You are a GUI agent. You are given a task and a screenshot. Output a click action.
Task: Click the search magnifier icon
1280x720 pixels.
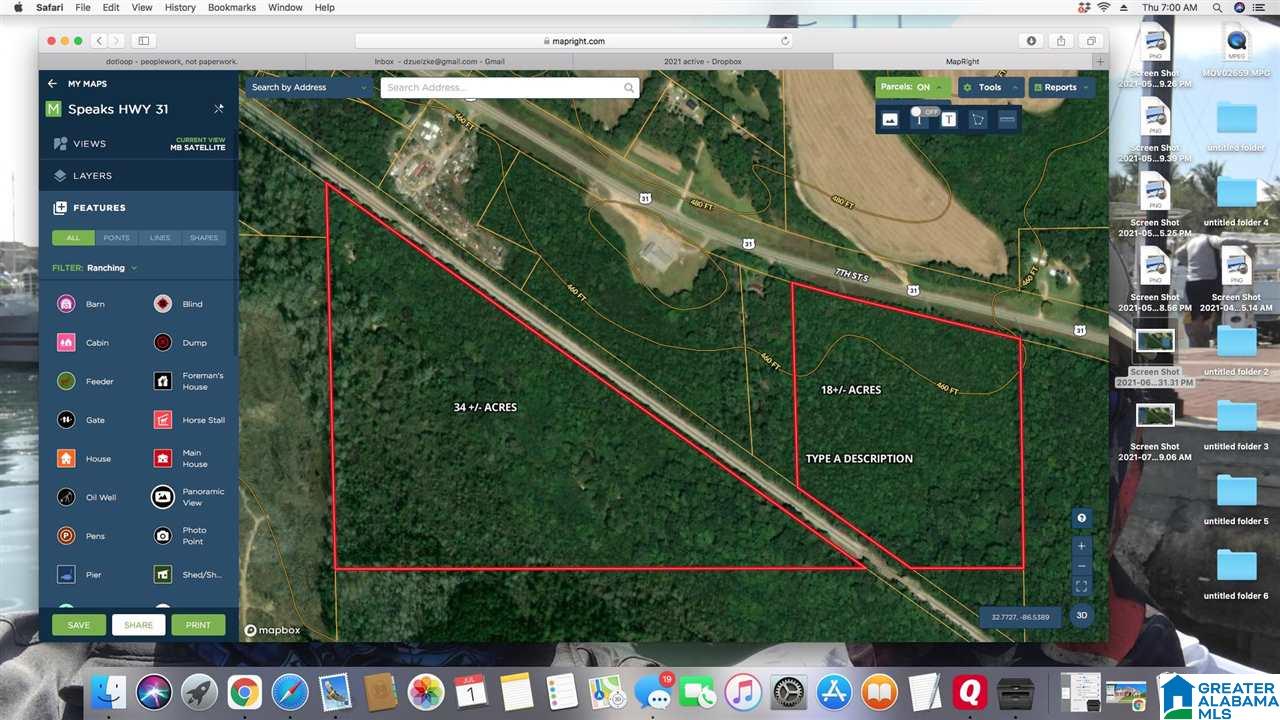[629, 88]
